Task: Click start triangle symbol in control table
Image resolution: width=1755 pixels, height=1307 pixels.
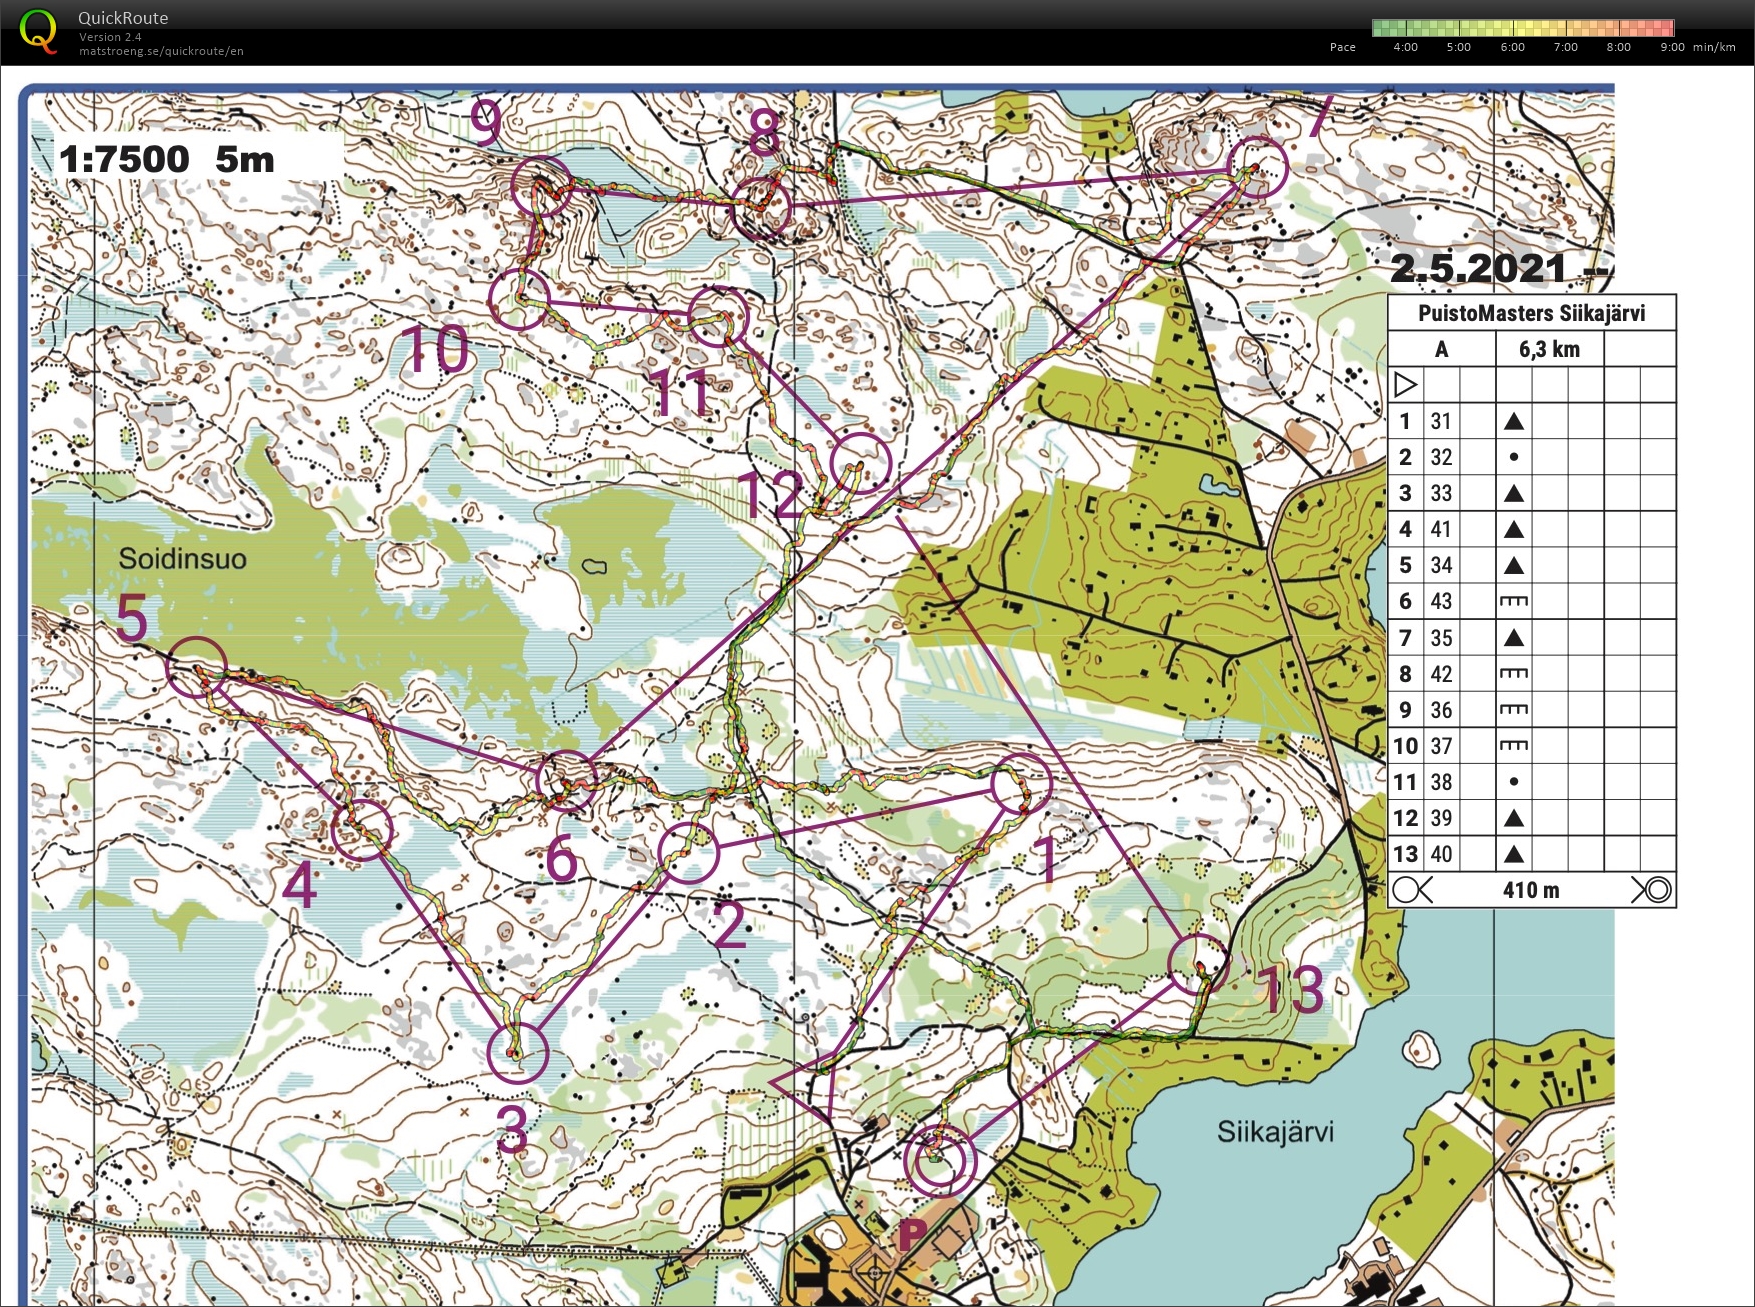Action: click(x=1406, y=384)
